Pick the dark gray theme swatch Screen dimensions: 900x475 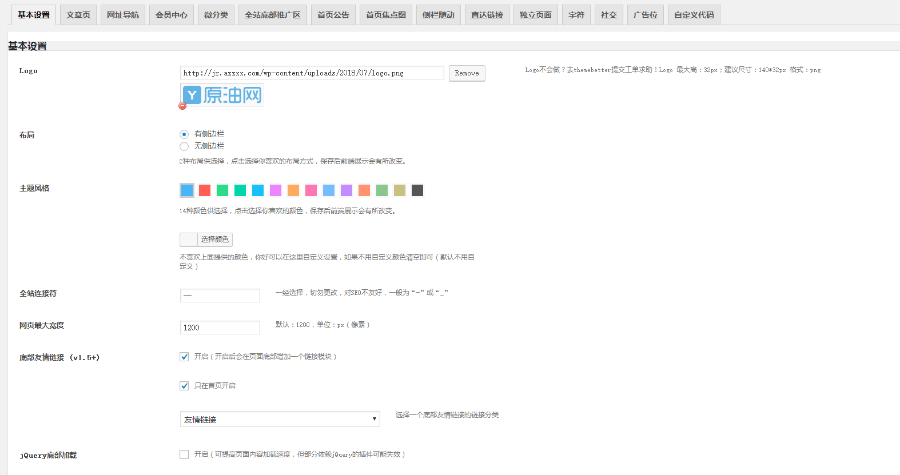click(x=417, y=190)
